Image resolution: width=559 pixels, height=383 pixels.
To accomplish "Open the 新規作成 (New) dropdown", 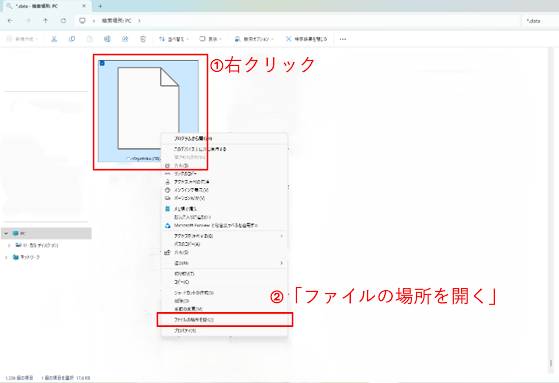I will (x=22, y=39).
